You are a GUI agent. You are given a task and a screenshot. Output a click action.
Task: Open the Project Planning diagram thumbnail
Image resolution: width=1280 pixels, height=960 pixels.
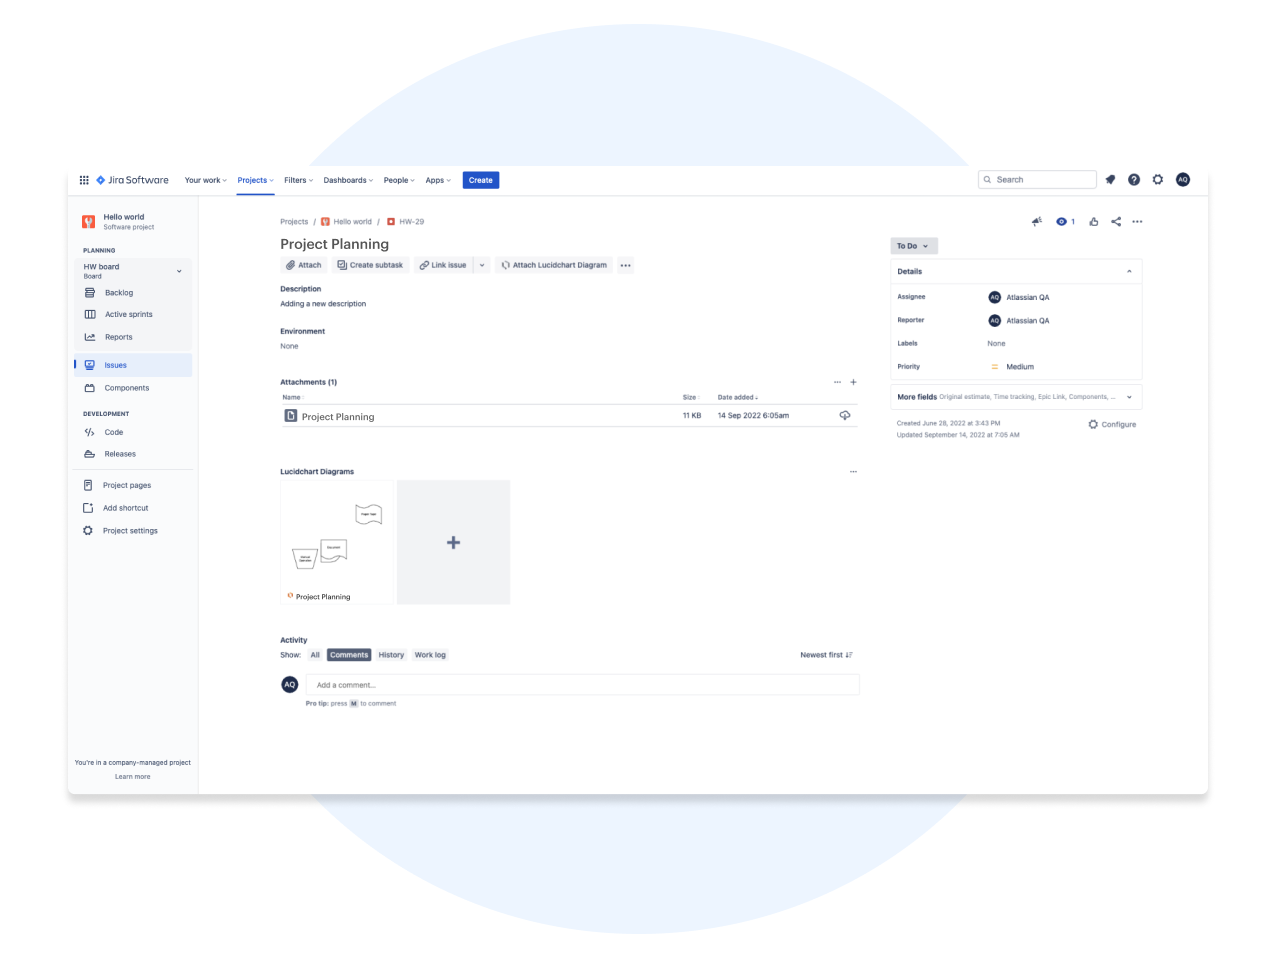pyautogui.click(x=337, y=540)
